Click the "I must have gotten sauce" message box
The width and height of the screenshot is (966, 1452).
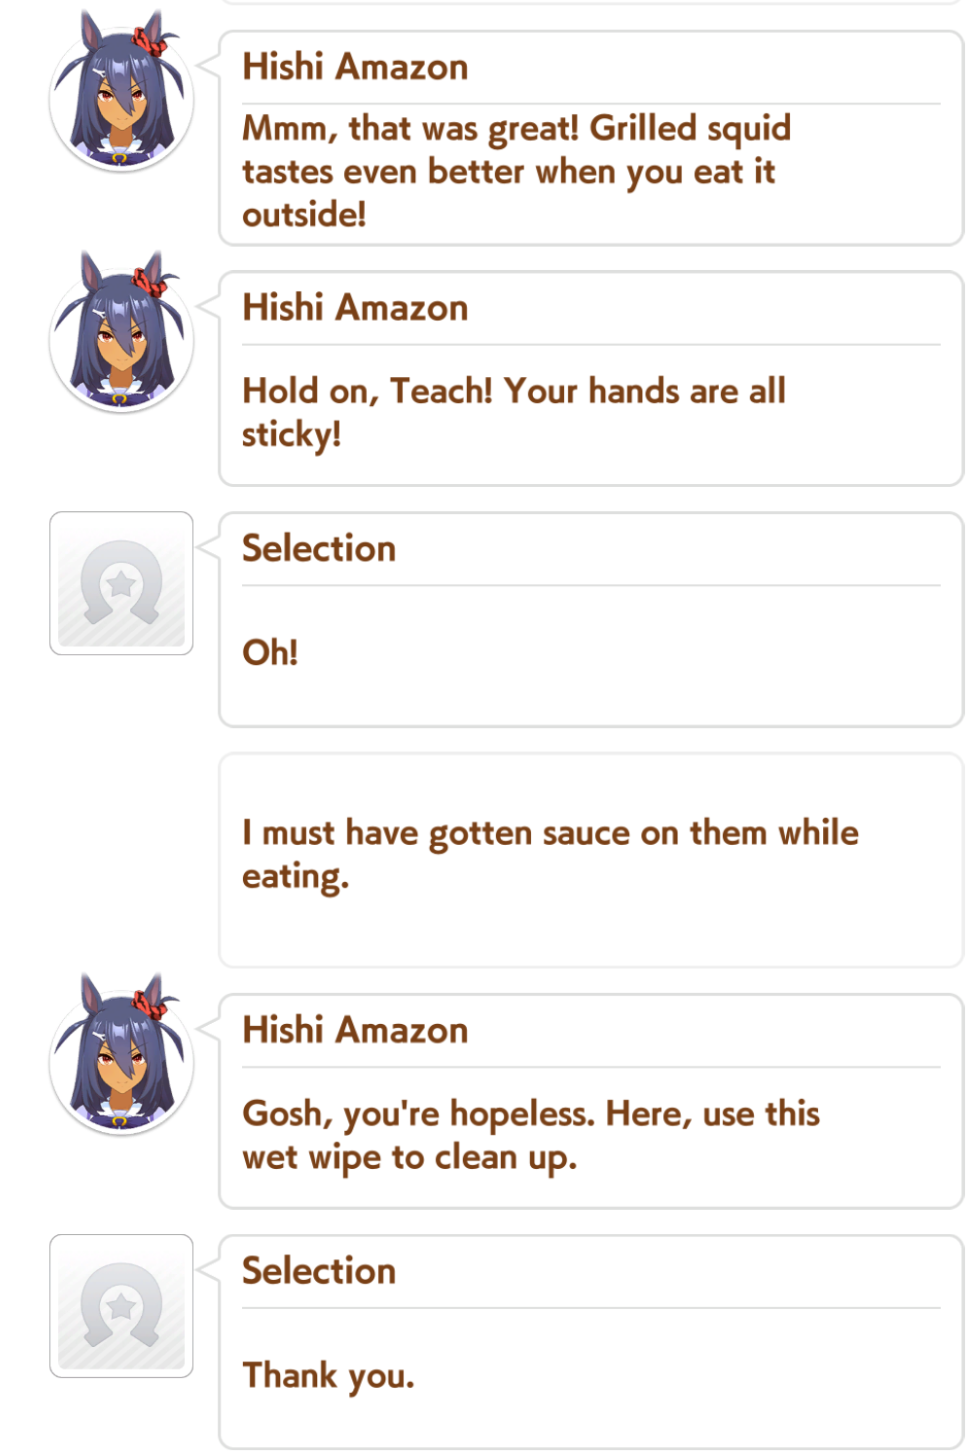[591, 860]
